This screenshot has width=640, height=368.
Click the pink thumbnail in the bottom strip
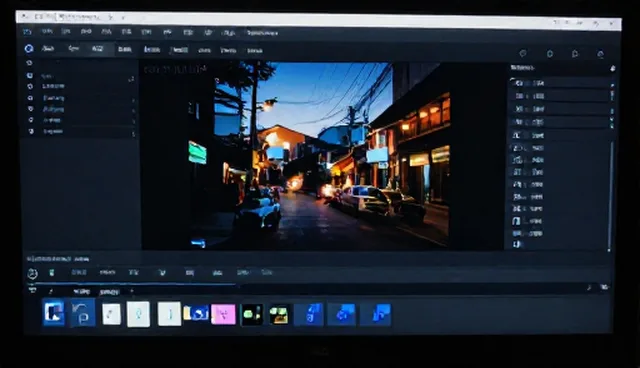tap(223, 314)
